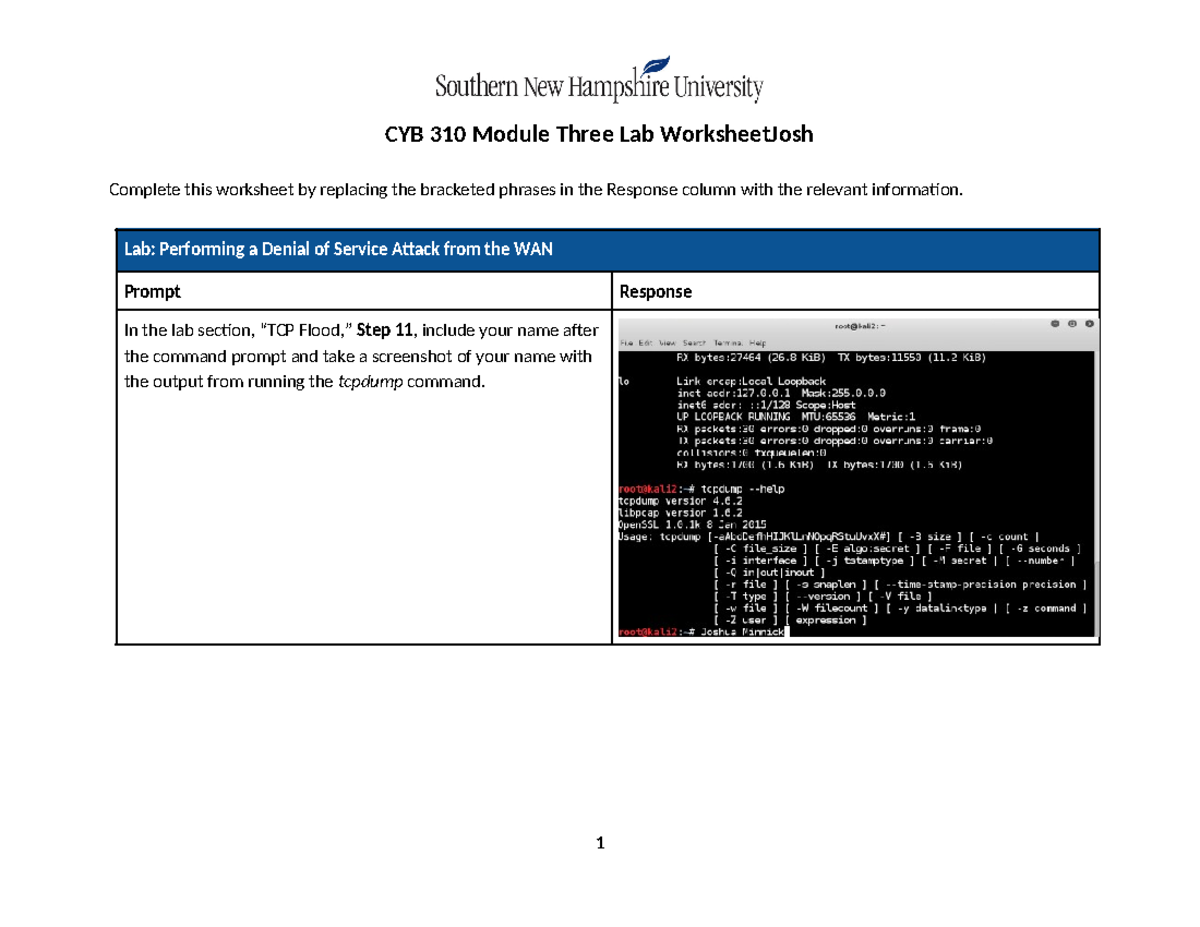This screenshot has width=1200, height=927.
Task: Click the page number at bottom
Action: coord(599,844)
